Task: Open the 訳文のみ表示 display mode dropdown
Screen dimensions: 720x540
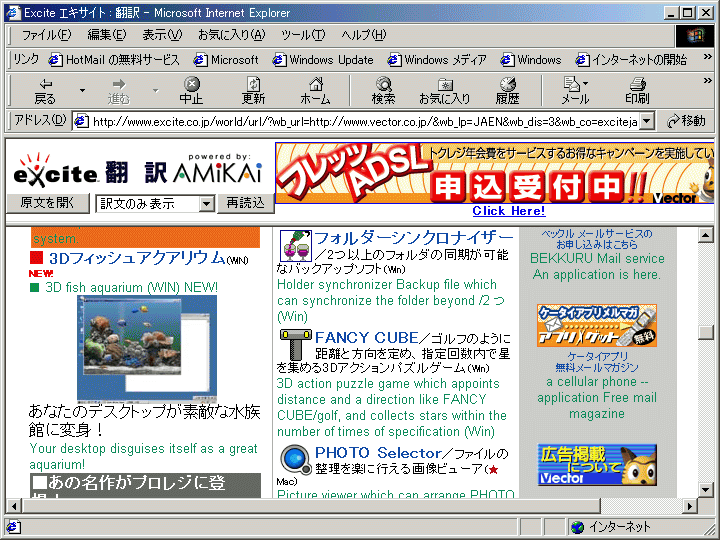Action: coord(155,203)
